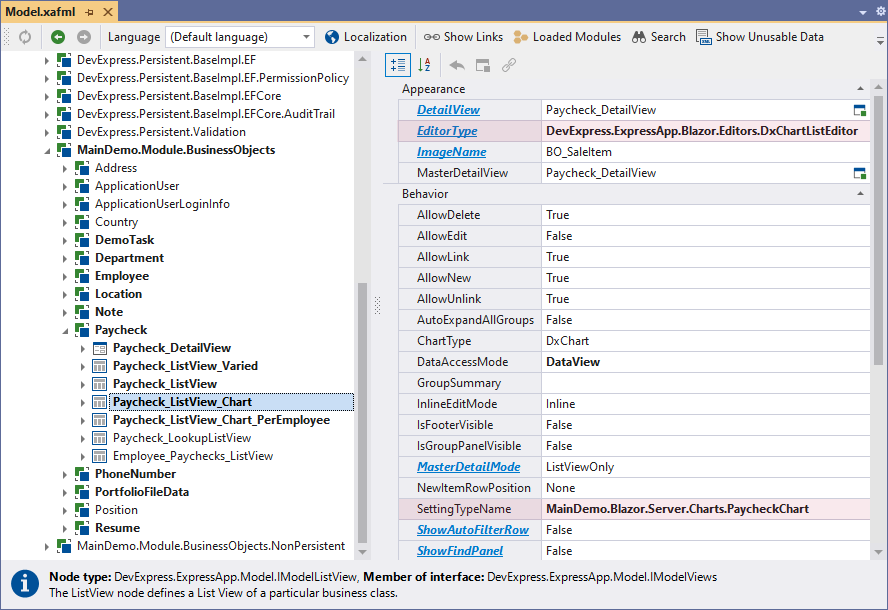
Task: Open Loaded Modules list
Action: 567,37
